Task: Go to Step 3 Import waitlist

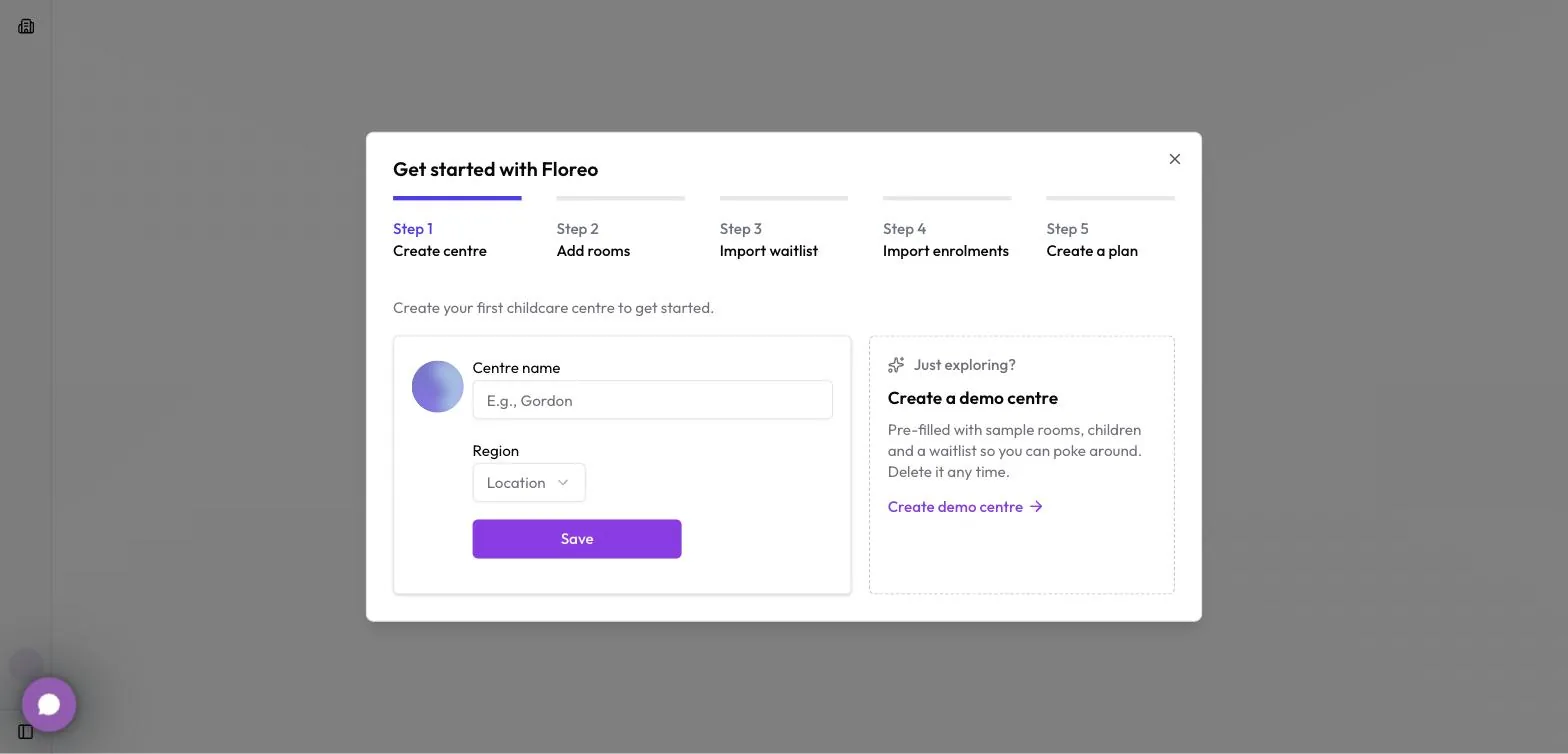Action: (x=784, y=229)
